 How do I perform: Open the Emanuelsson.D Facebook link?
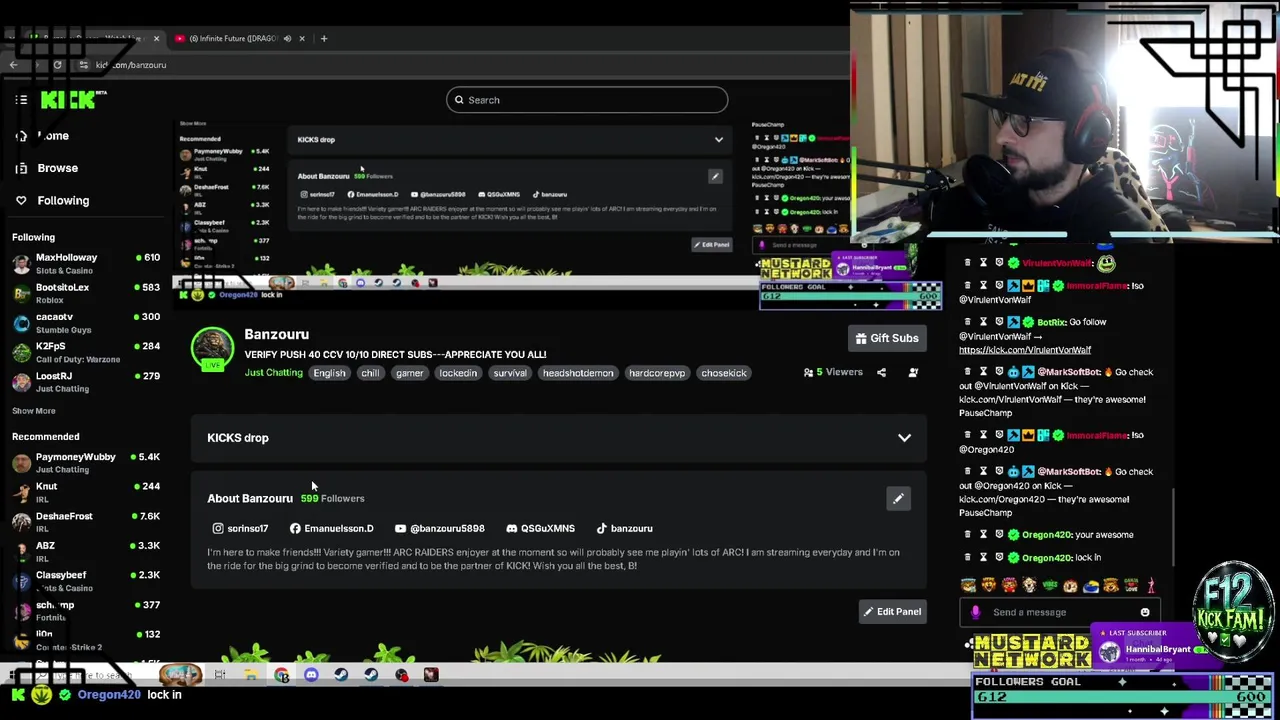[331, 528]
